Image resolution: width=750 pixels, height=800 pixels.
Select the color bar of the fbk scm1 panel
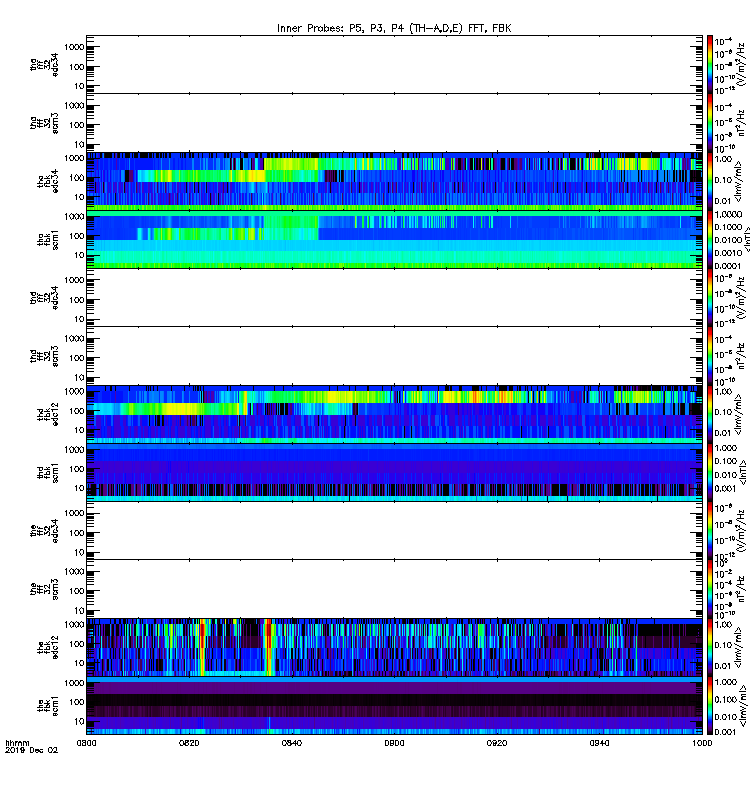tap(710, 706)
